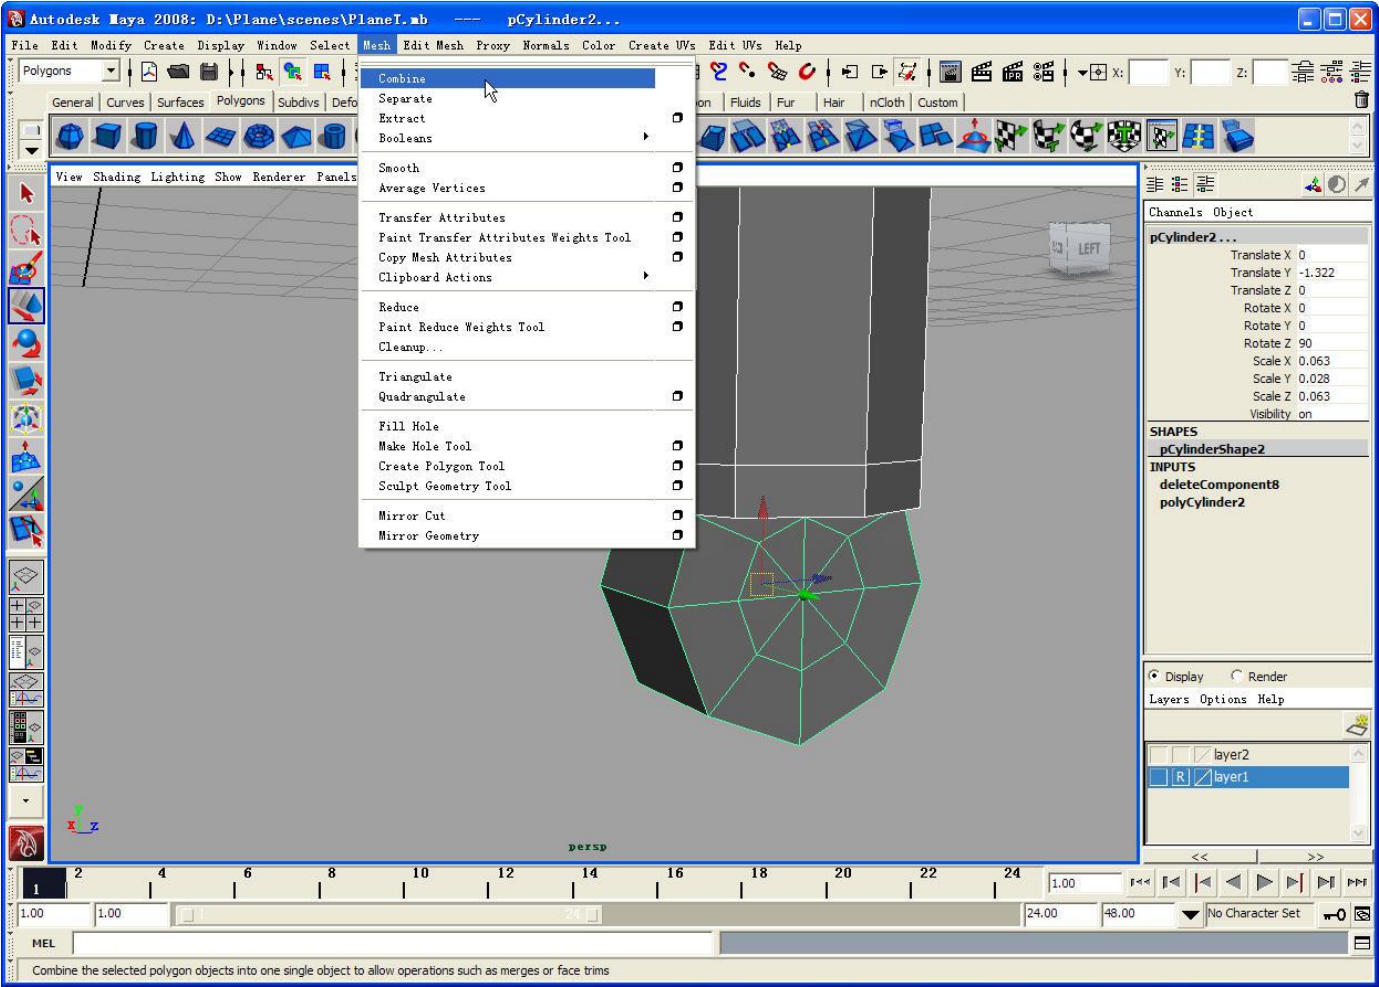The height and width of the screenshot is (987, 1379).
Task: Open the Channels menu in Channel Box
Action: click(x=1175, y=212)
